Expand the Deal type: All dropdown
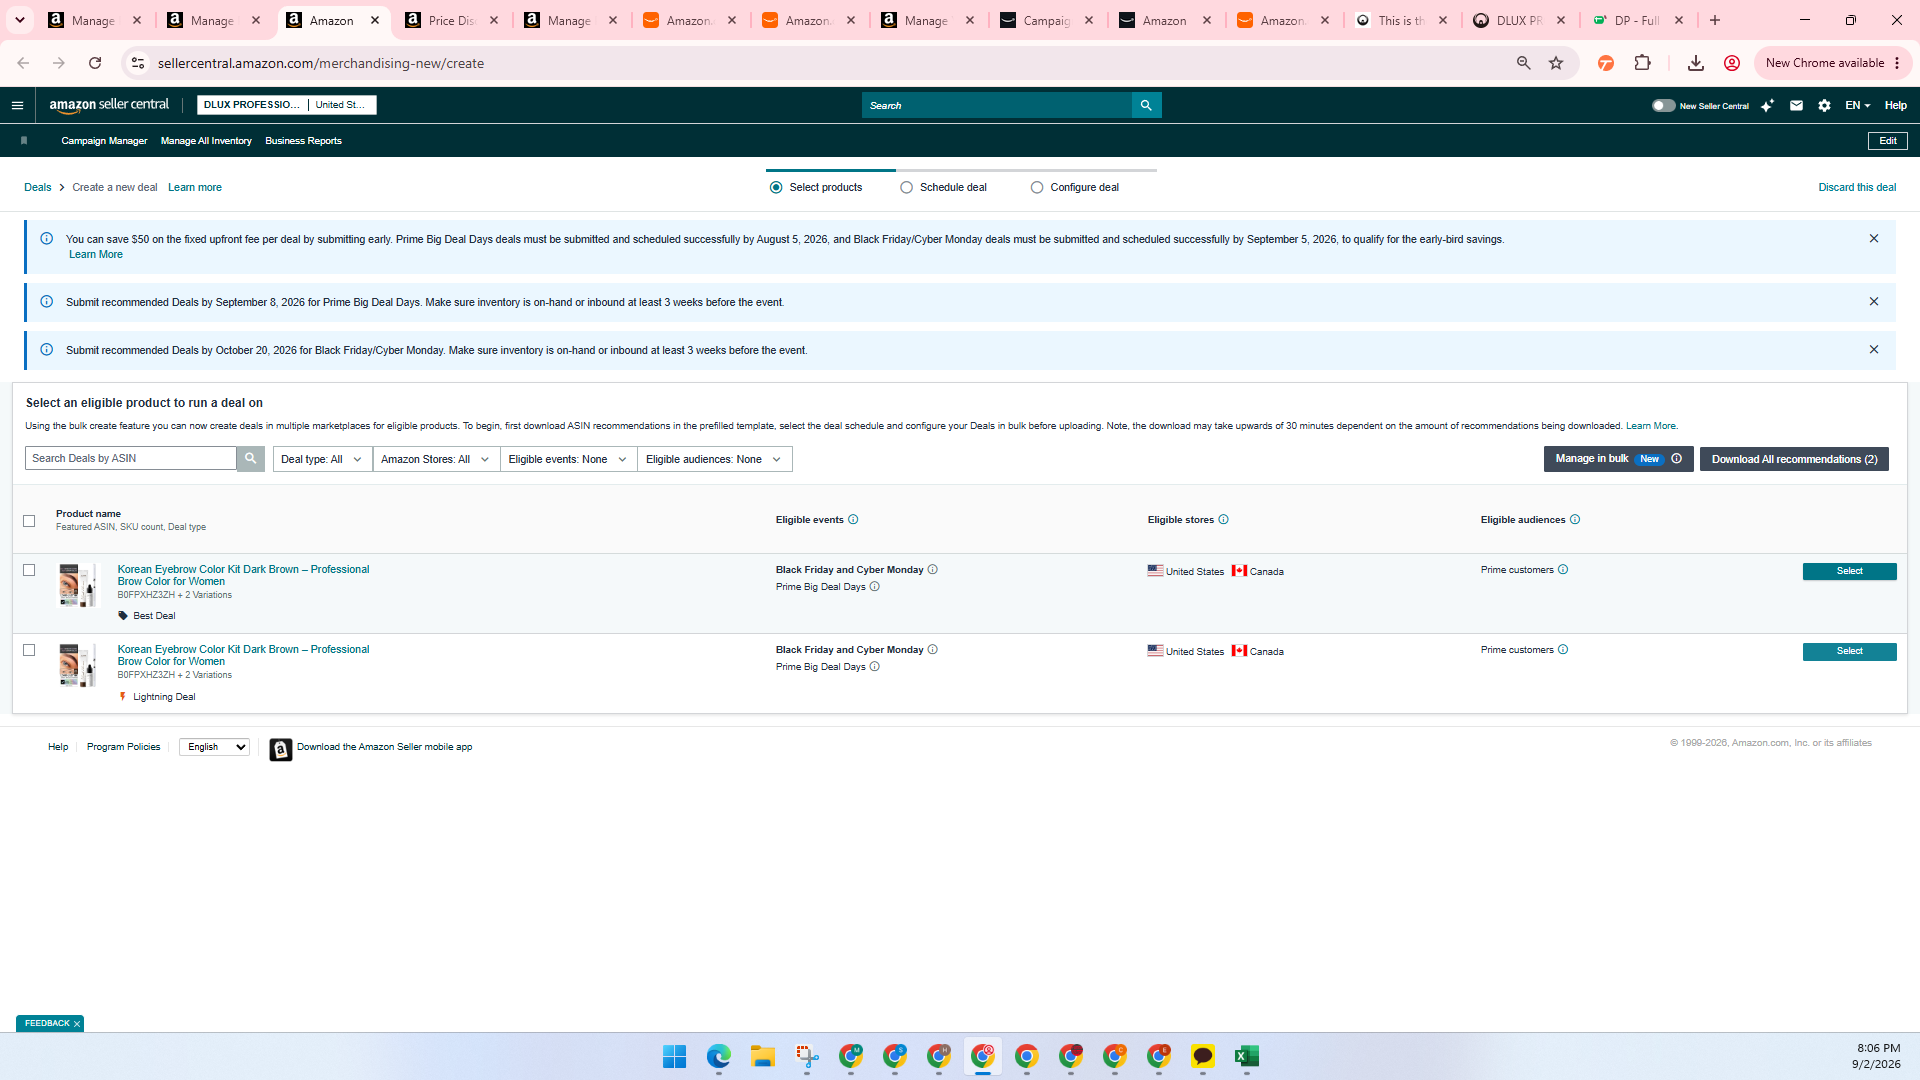Screen dimensions: 1920x1080 pos(322,459)
